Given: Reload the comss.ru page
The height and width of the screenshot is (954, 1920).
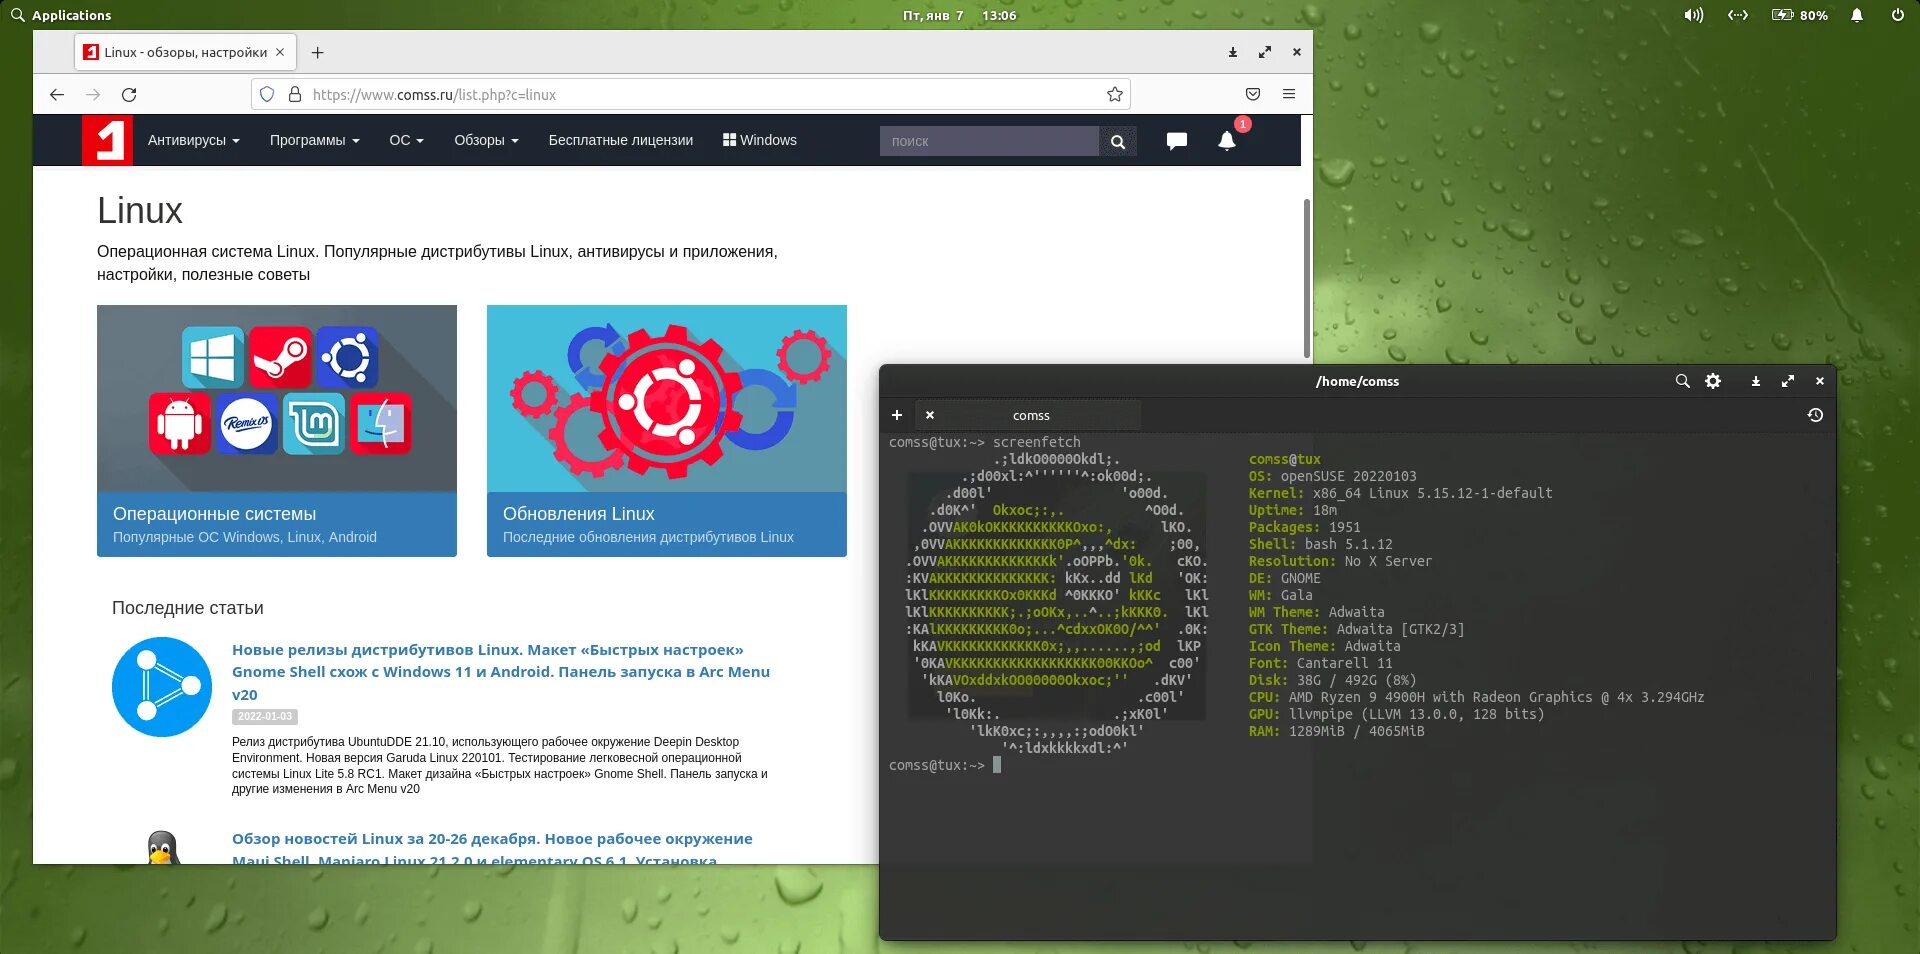Looking at the screenshot, I should (x=129, y=94).
